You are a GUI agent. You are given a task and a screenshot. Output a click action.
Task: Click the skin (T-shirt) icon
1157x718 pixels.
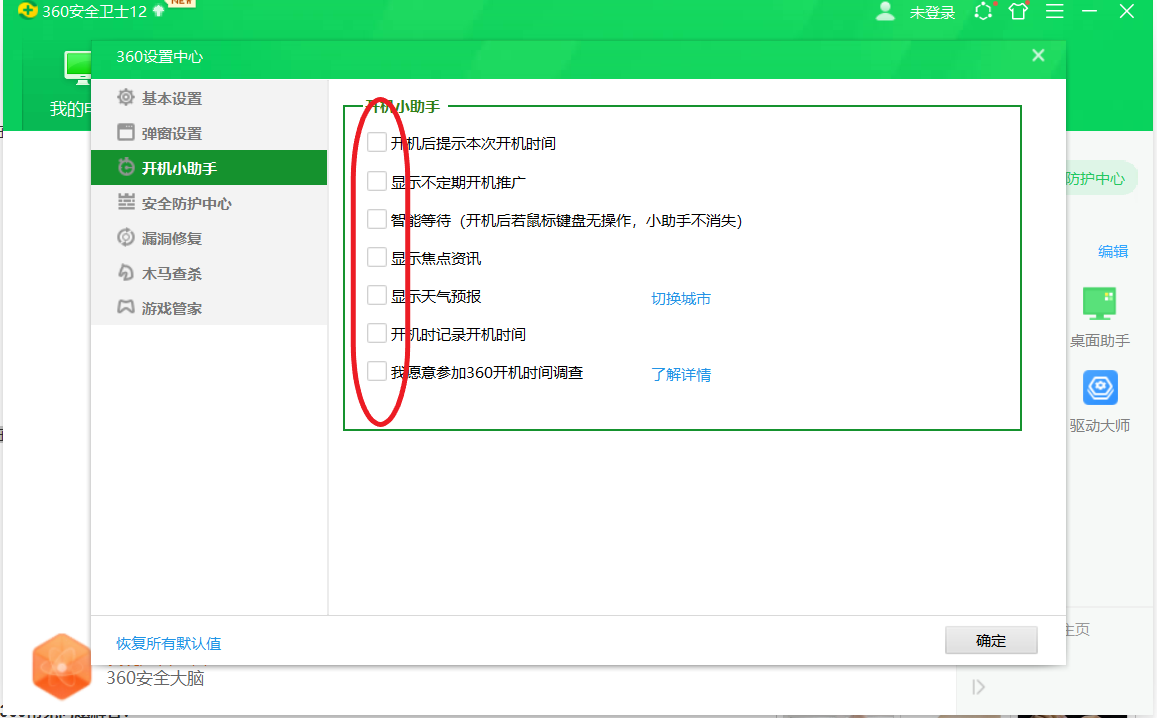[x=1018, y=12]
